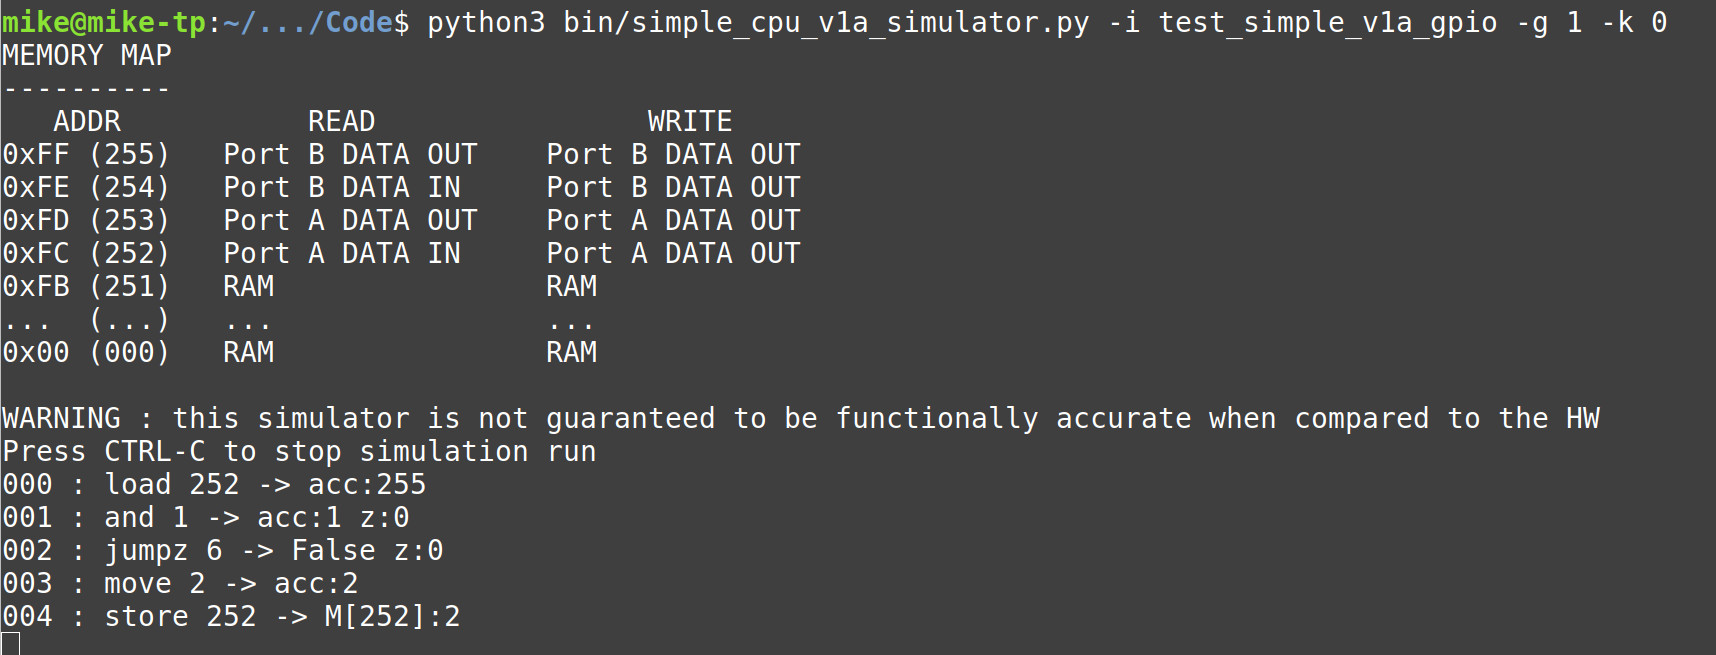Click the MEMORY MAP heading
This screenshot has height=655, width=1716.
[x=87, y=55]
